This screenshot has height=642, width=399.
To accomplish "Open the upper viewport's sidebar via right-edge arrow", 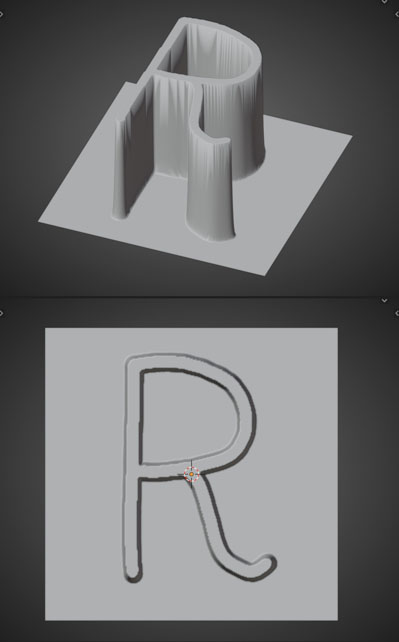I will tap(397, 14).
